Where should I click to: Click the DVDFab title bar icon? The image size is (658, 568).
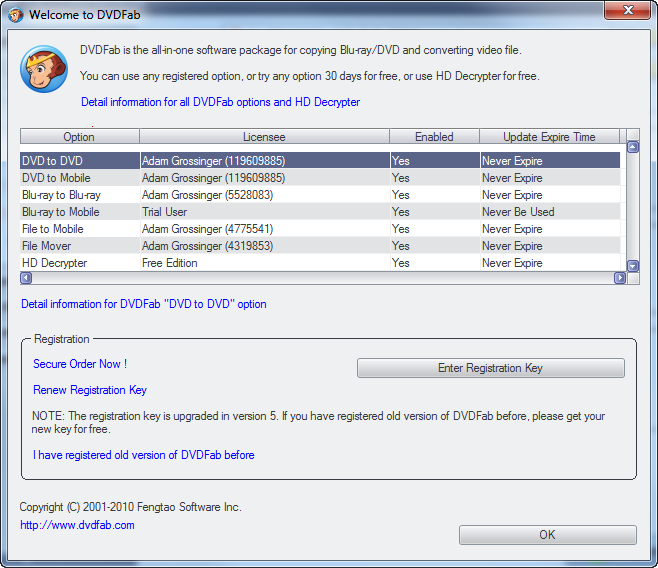tap(14, 14)
